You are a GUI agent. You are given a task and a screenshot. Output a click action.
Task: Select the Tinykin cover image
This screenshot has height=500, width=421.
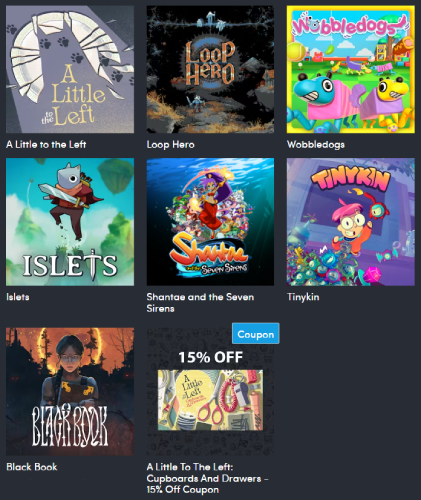351,222
